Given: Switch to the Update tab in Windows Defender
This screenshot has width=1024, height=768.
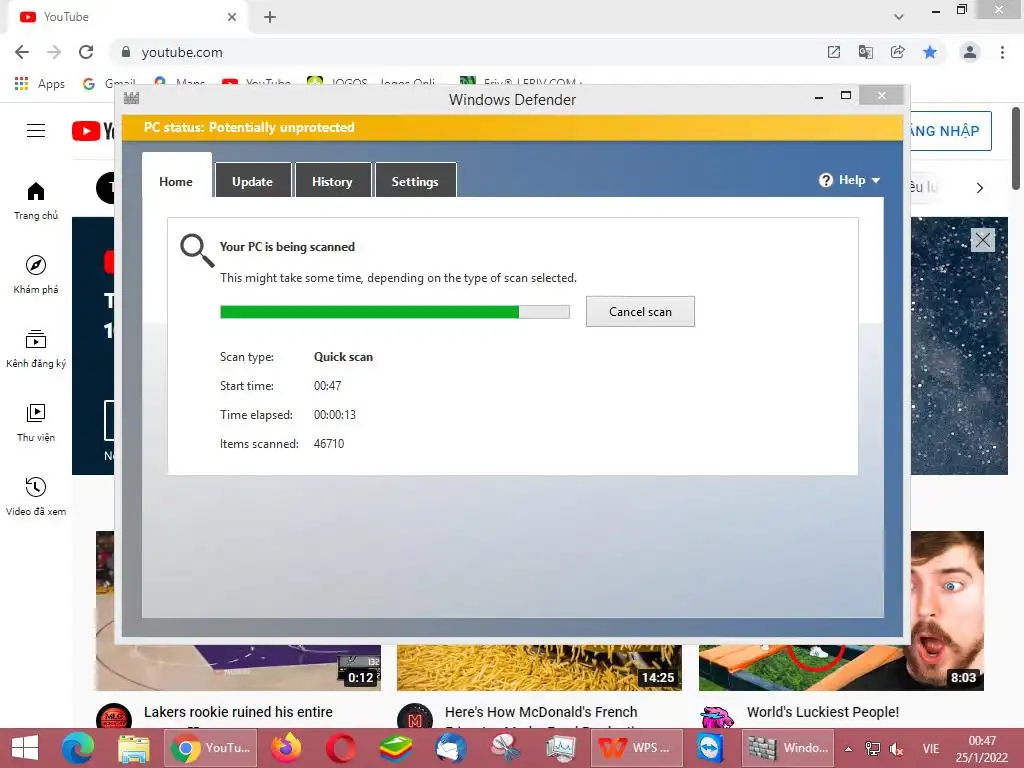Looking at the screenshot, I should pyautogui.click(x=253, y=181).
